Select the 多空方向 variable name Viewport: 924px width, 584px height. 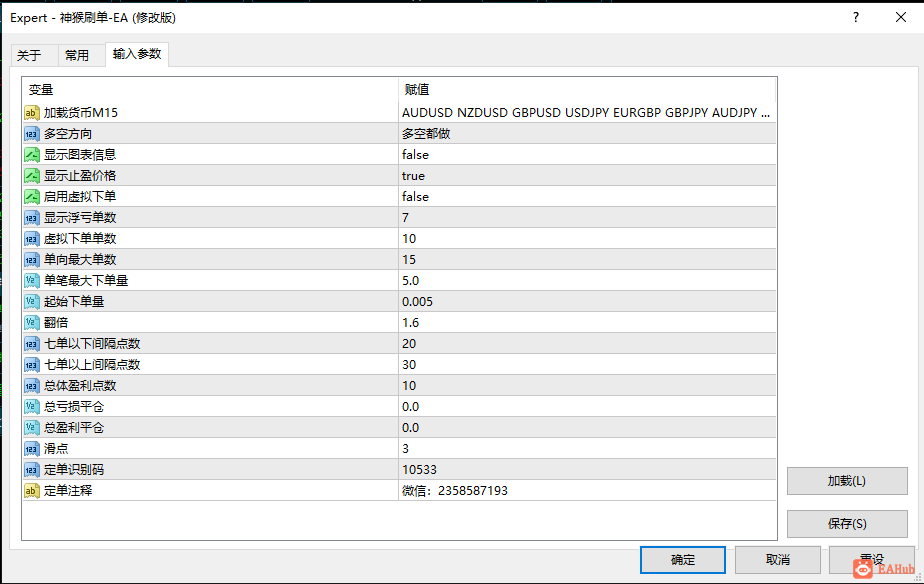(68, 134)
